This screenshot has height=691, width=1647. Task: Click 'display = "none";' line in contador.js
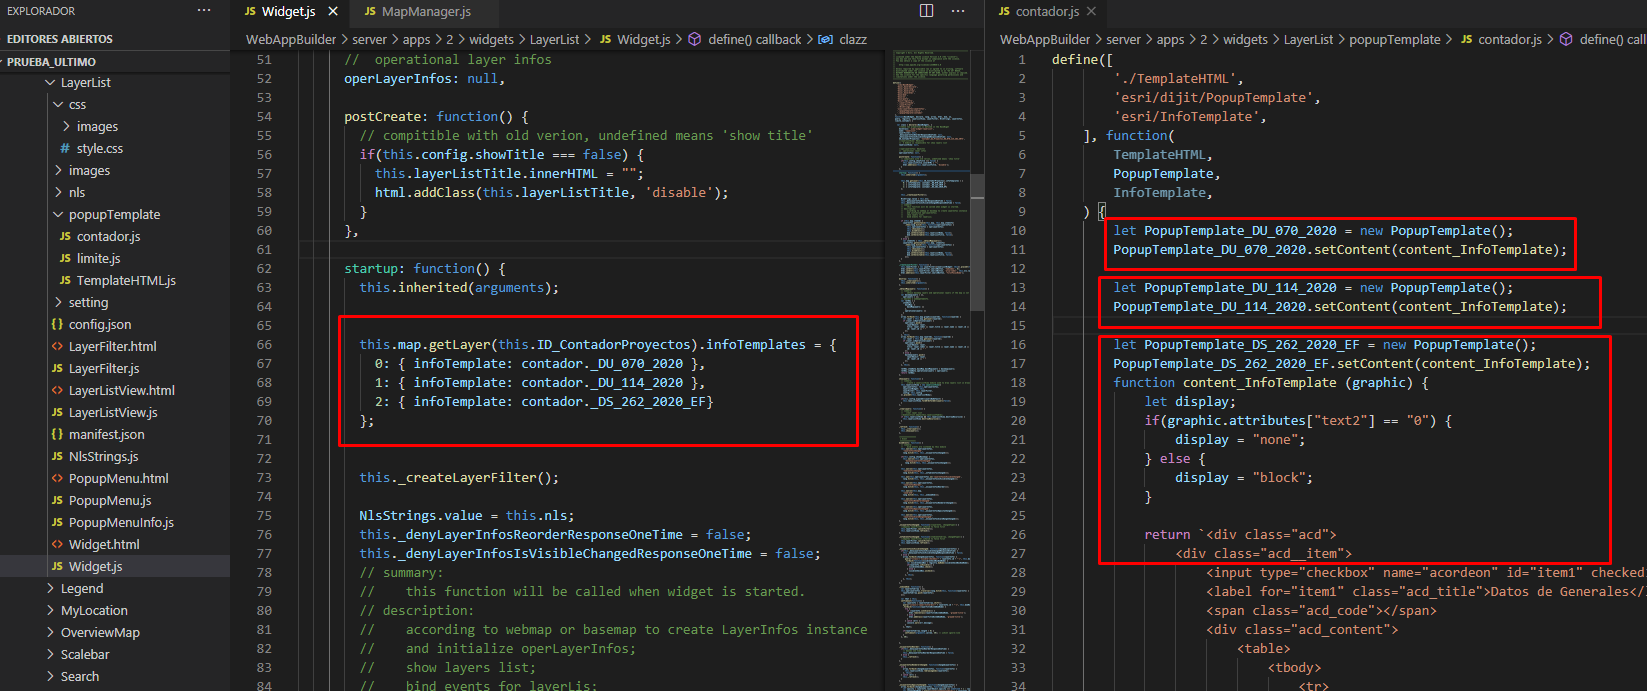1240,440
